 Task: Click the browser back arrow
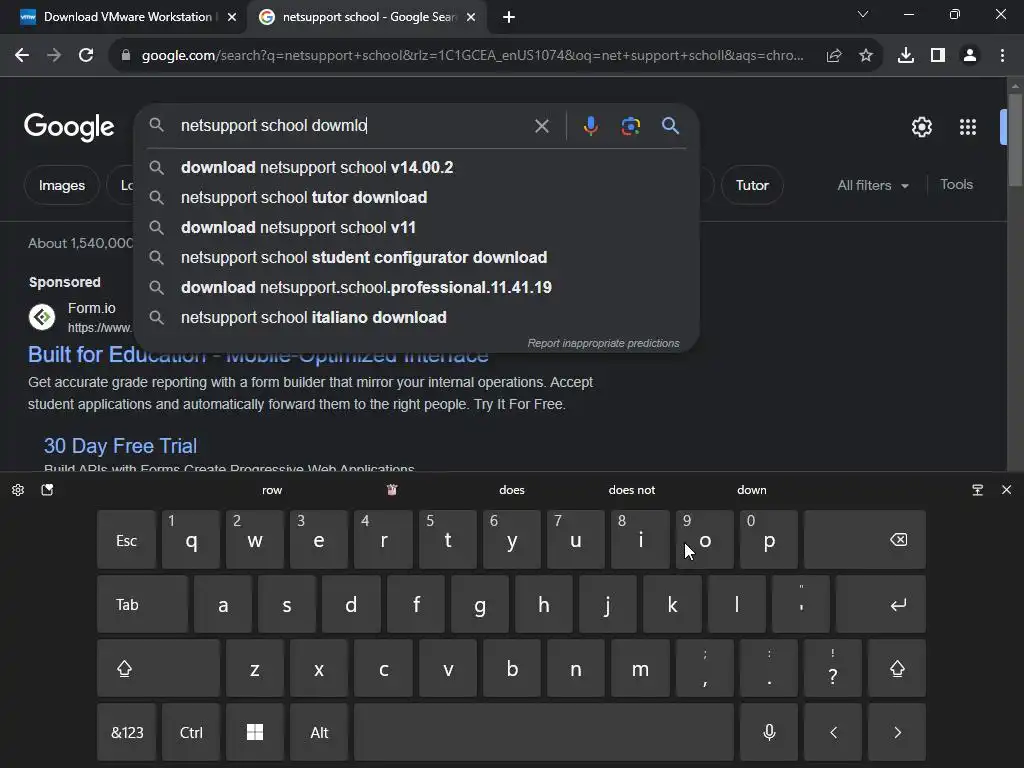pyautogui.click(x=22, y=56)
